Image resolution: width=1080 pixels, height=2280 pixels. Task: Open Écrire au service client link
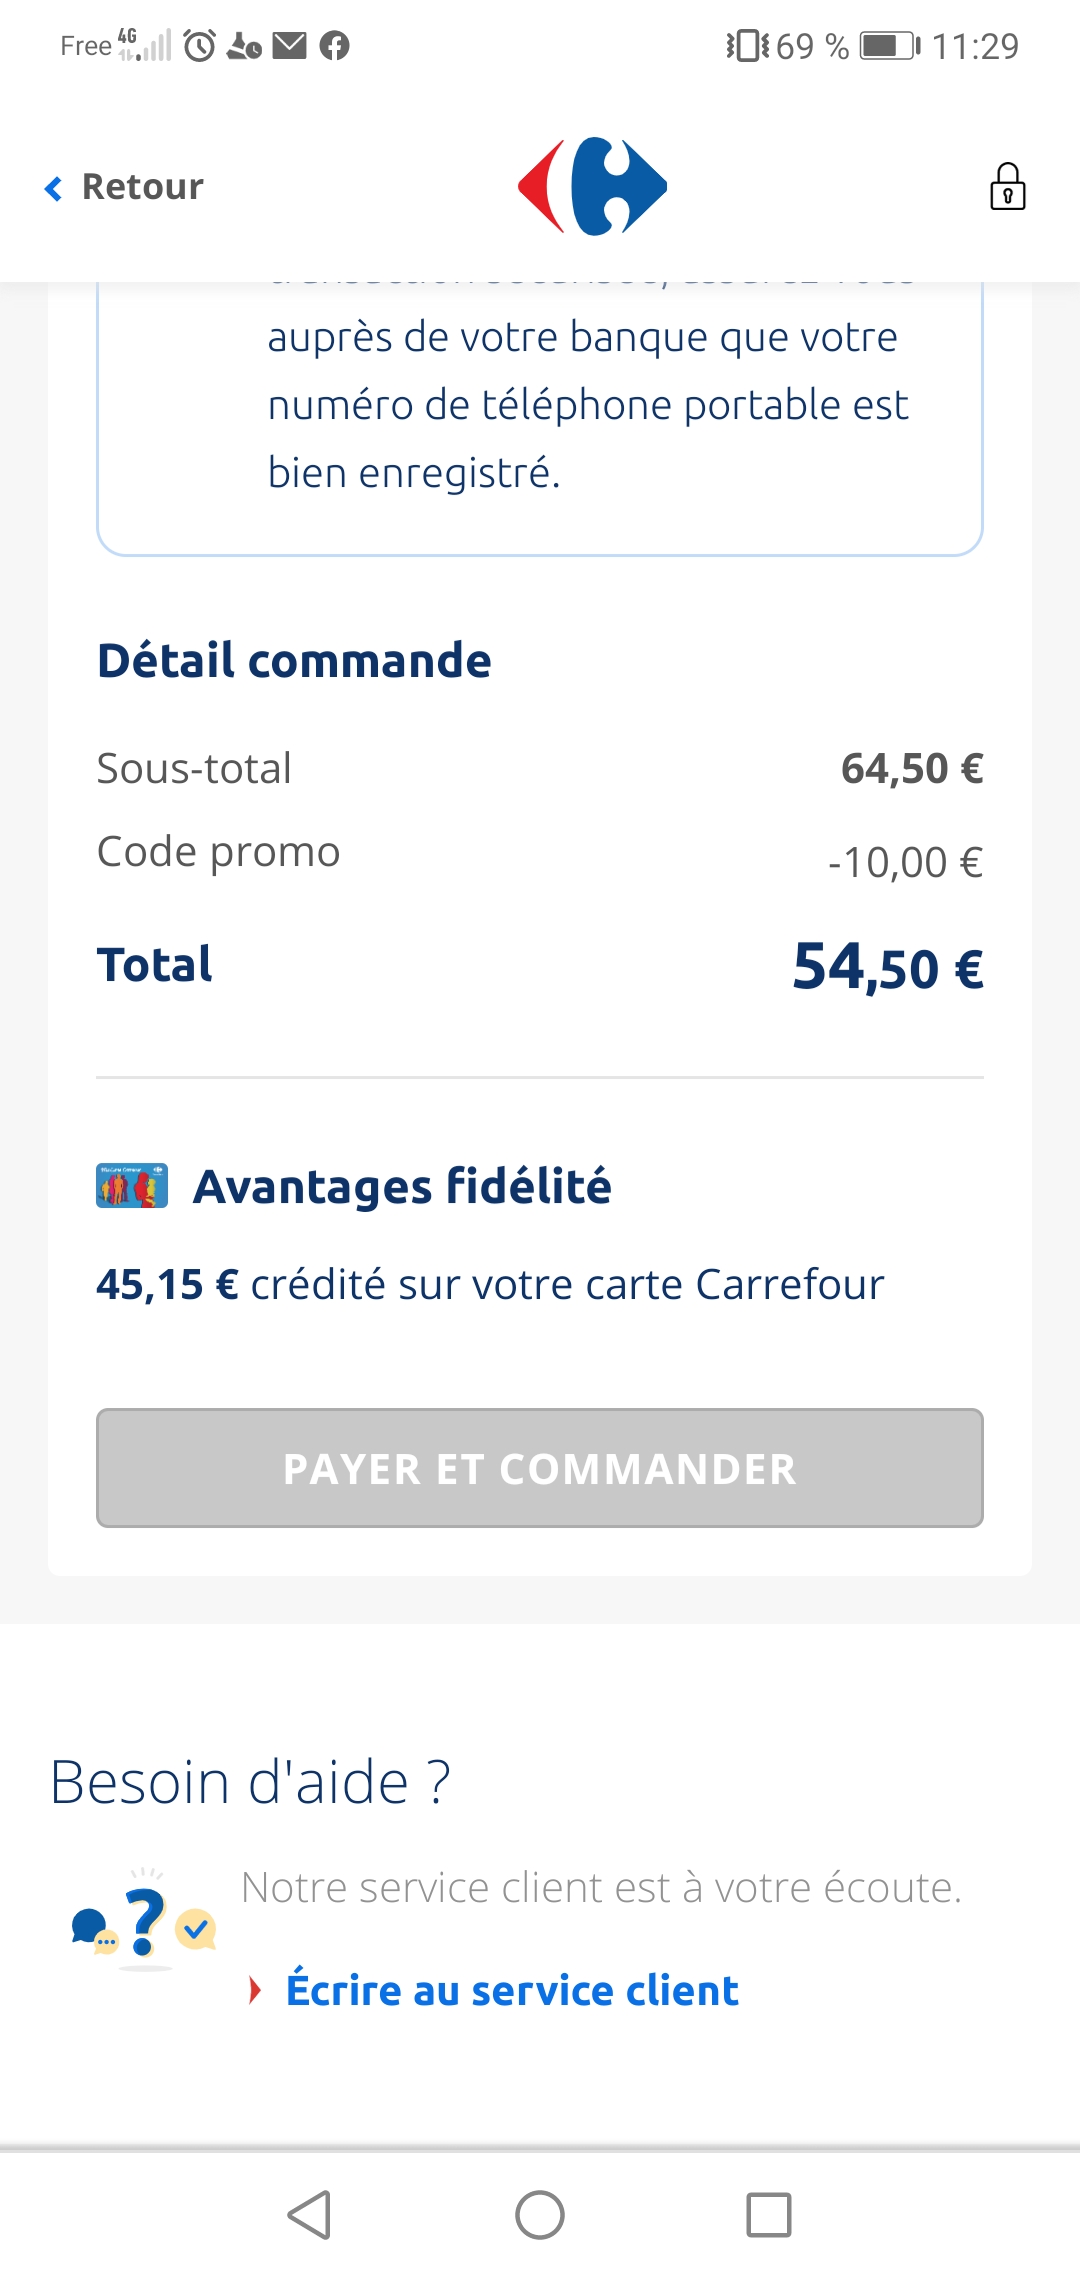(512, 1990)
